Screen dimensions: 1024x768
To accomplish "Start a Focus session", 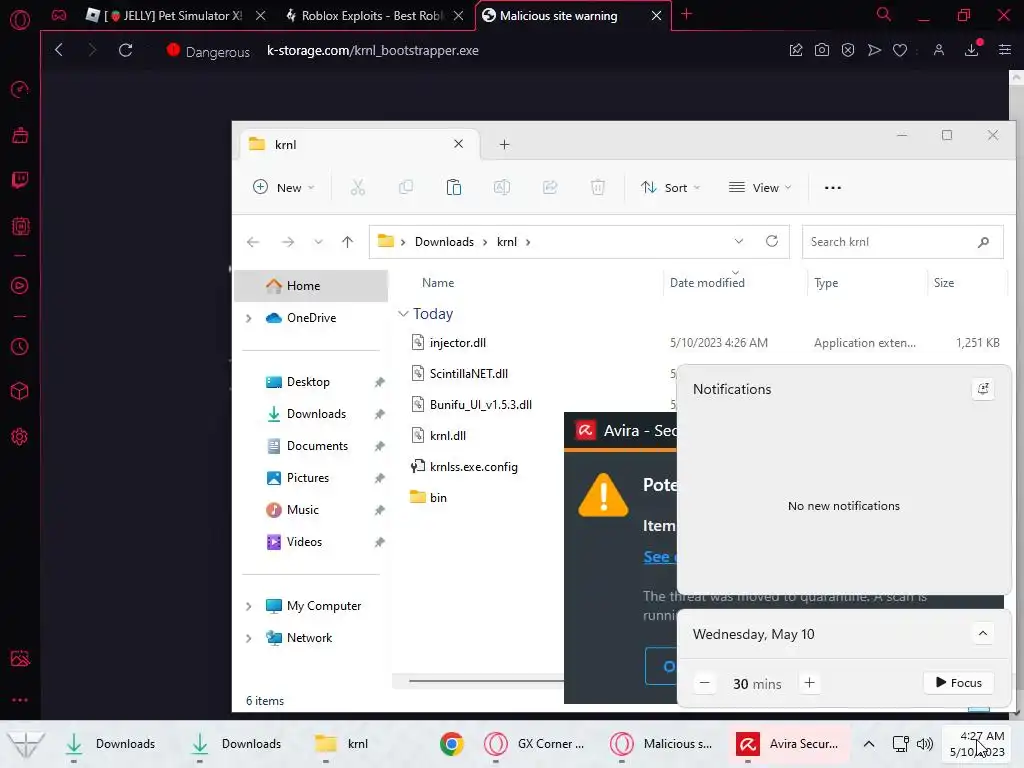I will 959,683.
